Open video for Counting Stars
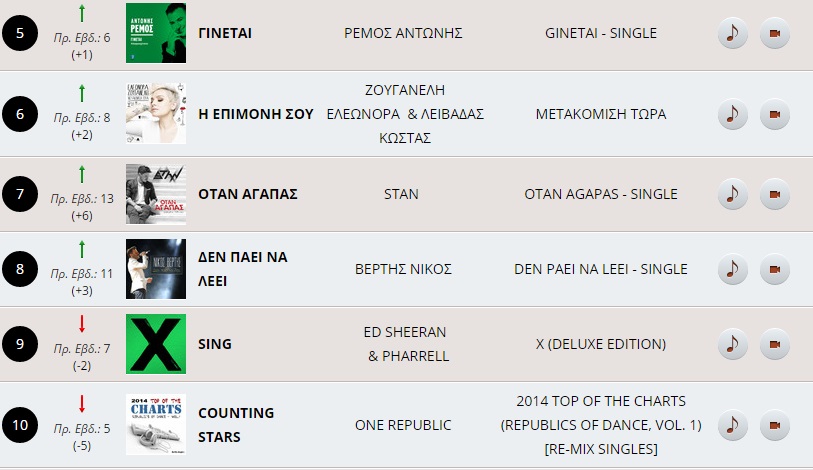Viewport: 813px width, 470px height. pos(774,425)
